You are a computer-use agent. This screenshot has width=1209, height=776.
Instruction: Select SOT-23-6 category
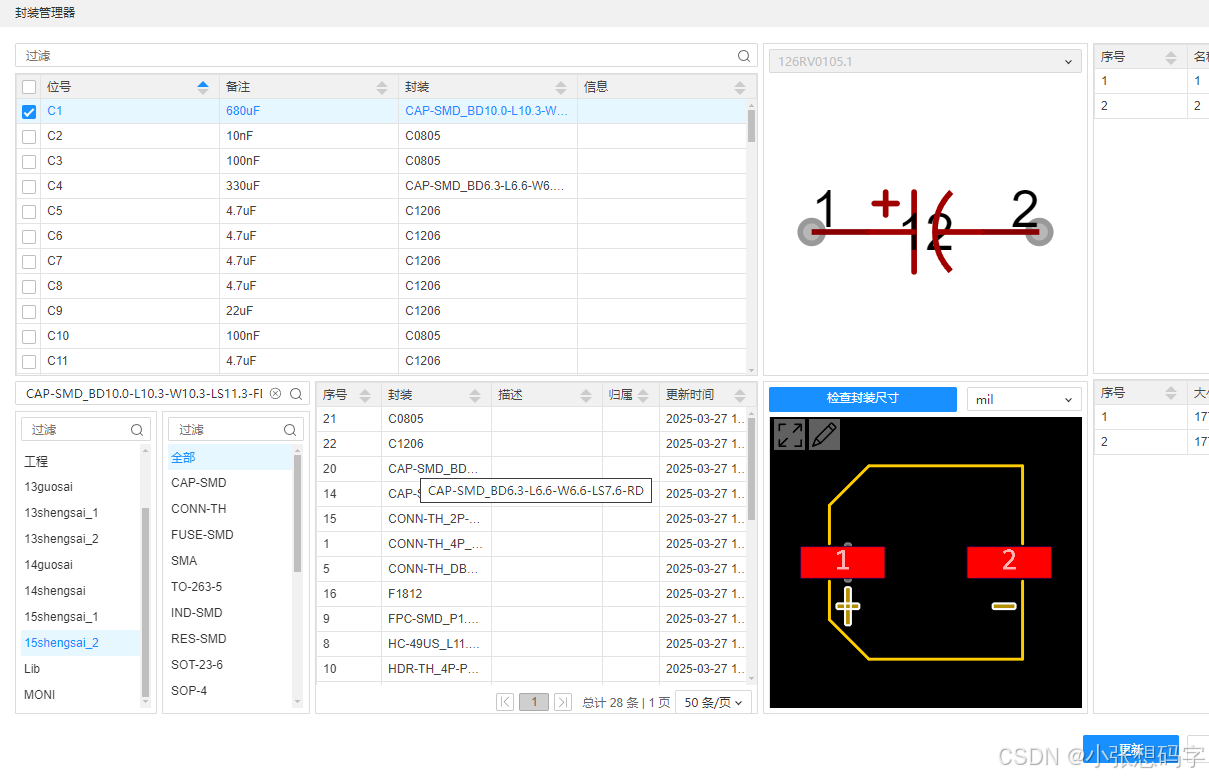point(229,665)
